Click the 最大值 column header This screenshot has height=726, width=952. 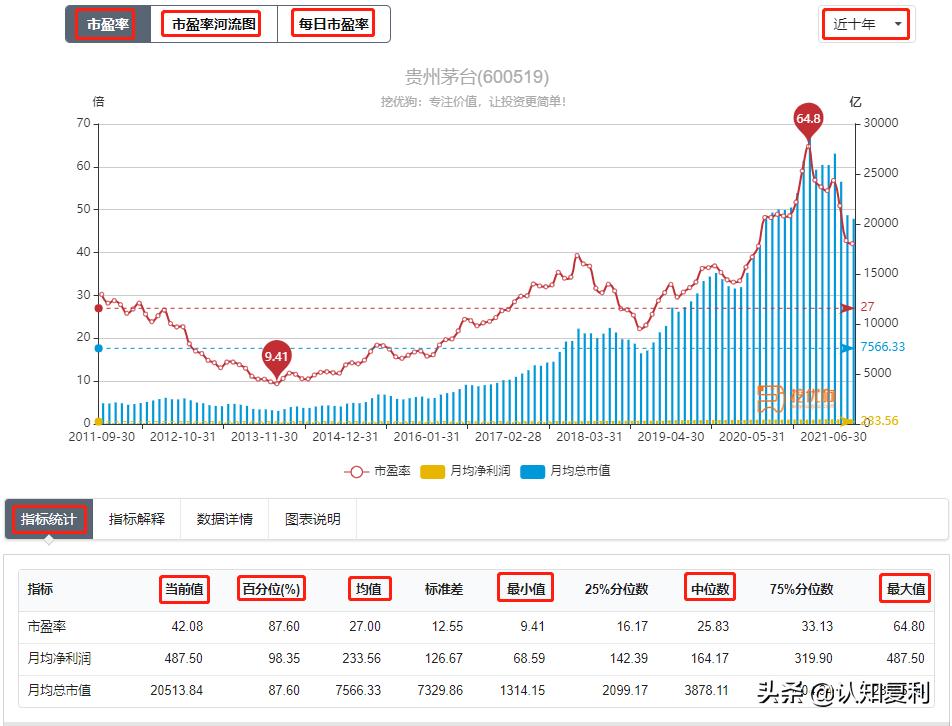click(903, 589)
